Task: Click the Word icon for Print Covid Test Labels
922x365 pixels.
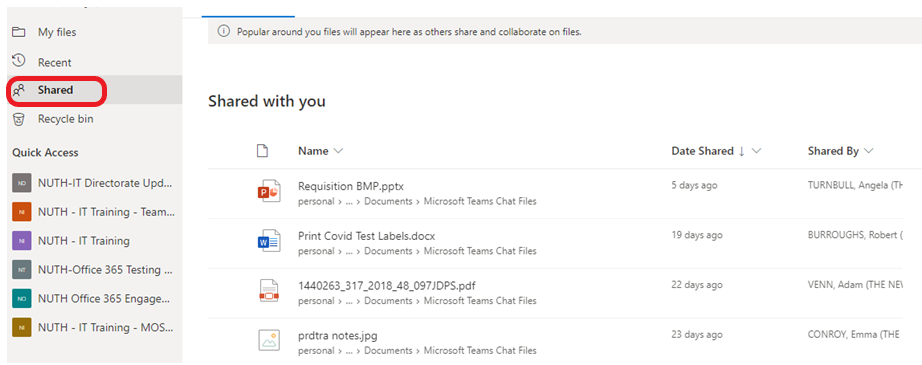Action: [x=269, y=243]
